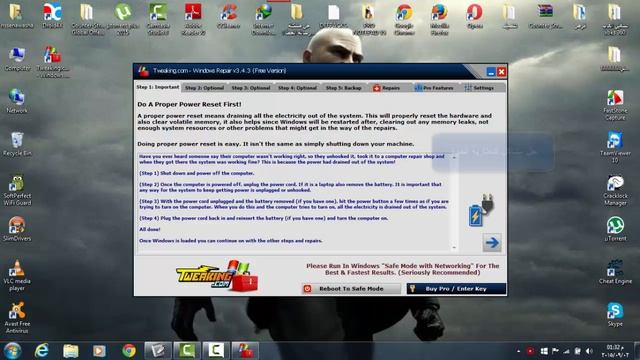This screenshot has width=640, height=360.
Task: Open Internet Explorer from the taskbar
Action: (x=41, y=351)
